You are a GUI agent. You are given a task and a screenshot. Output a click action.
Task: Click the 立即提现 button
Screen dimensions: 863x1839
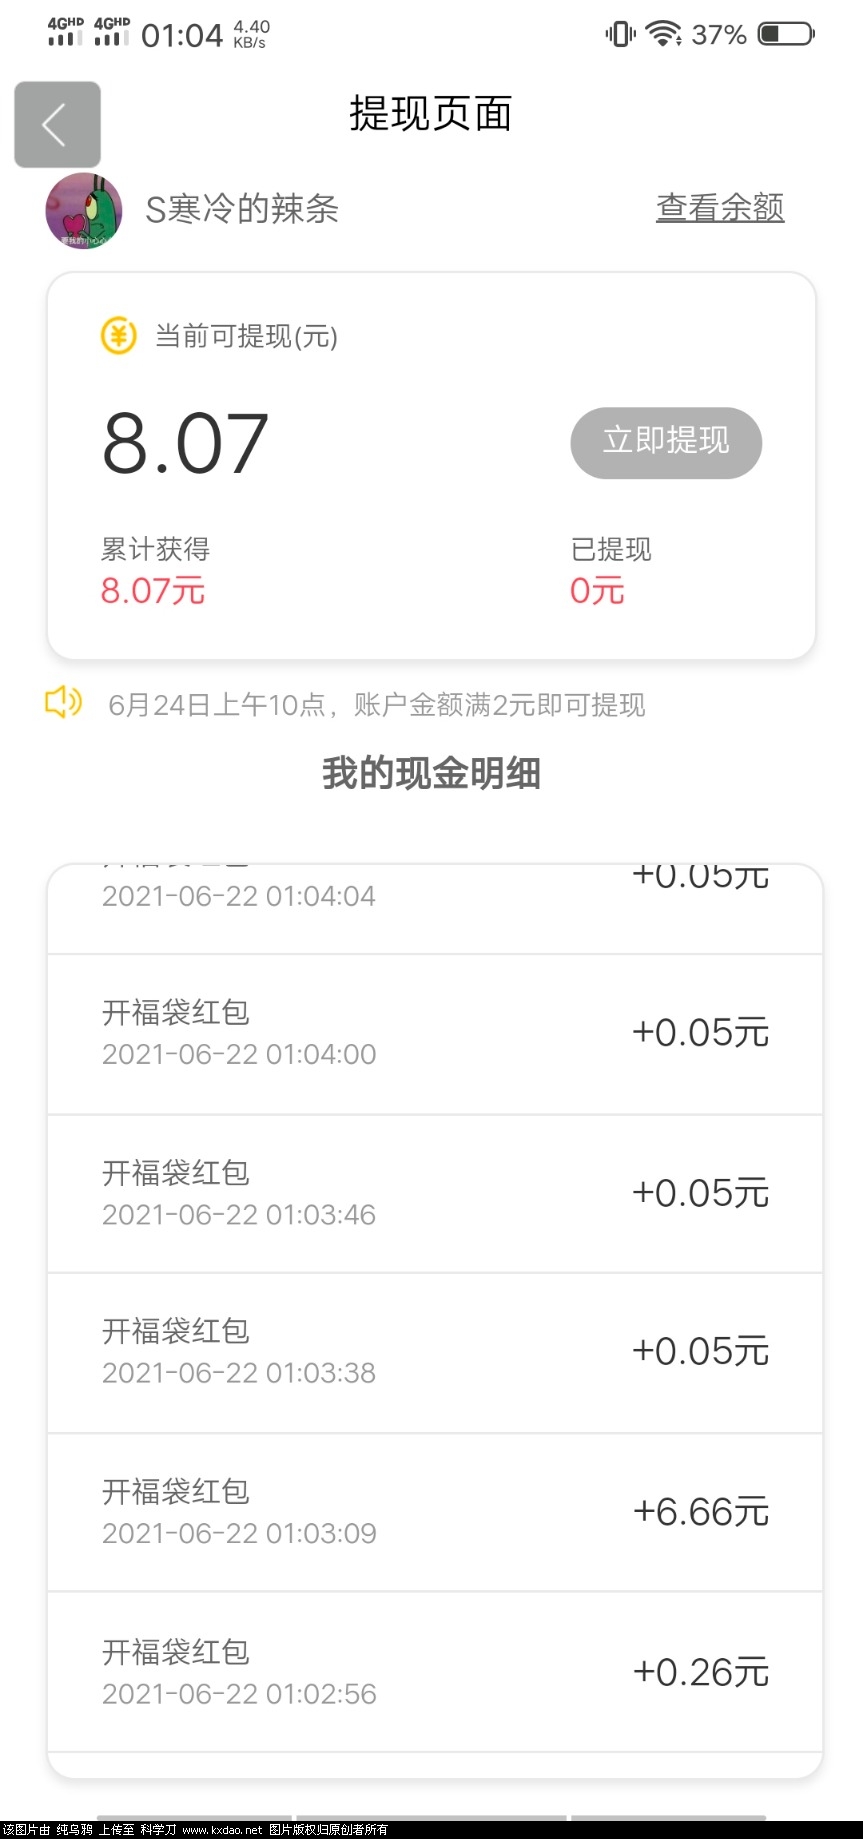[666, 442]
